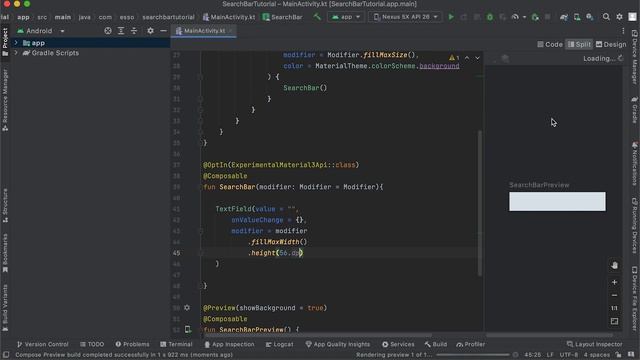Click run preview gutter icon at SearchBarPreview
Image resolution: width=640 pixels, height=360 pixels.
(188, 329)
